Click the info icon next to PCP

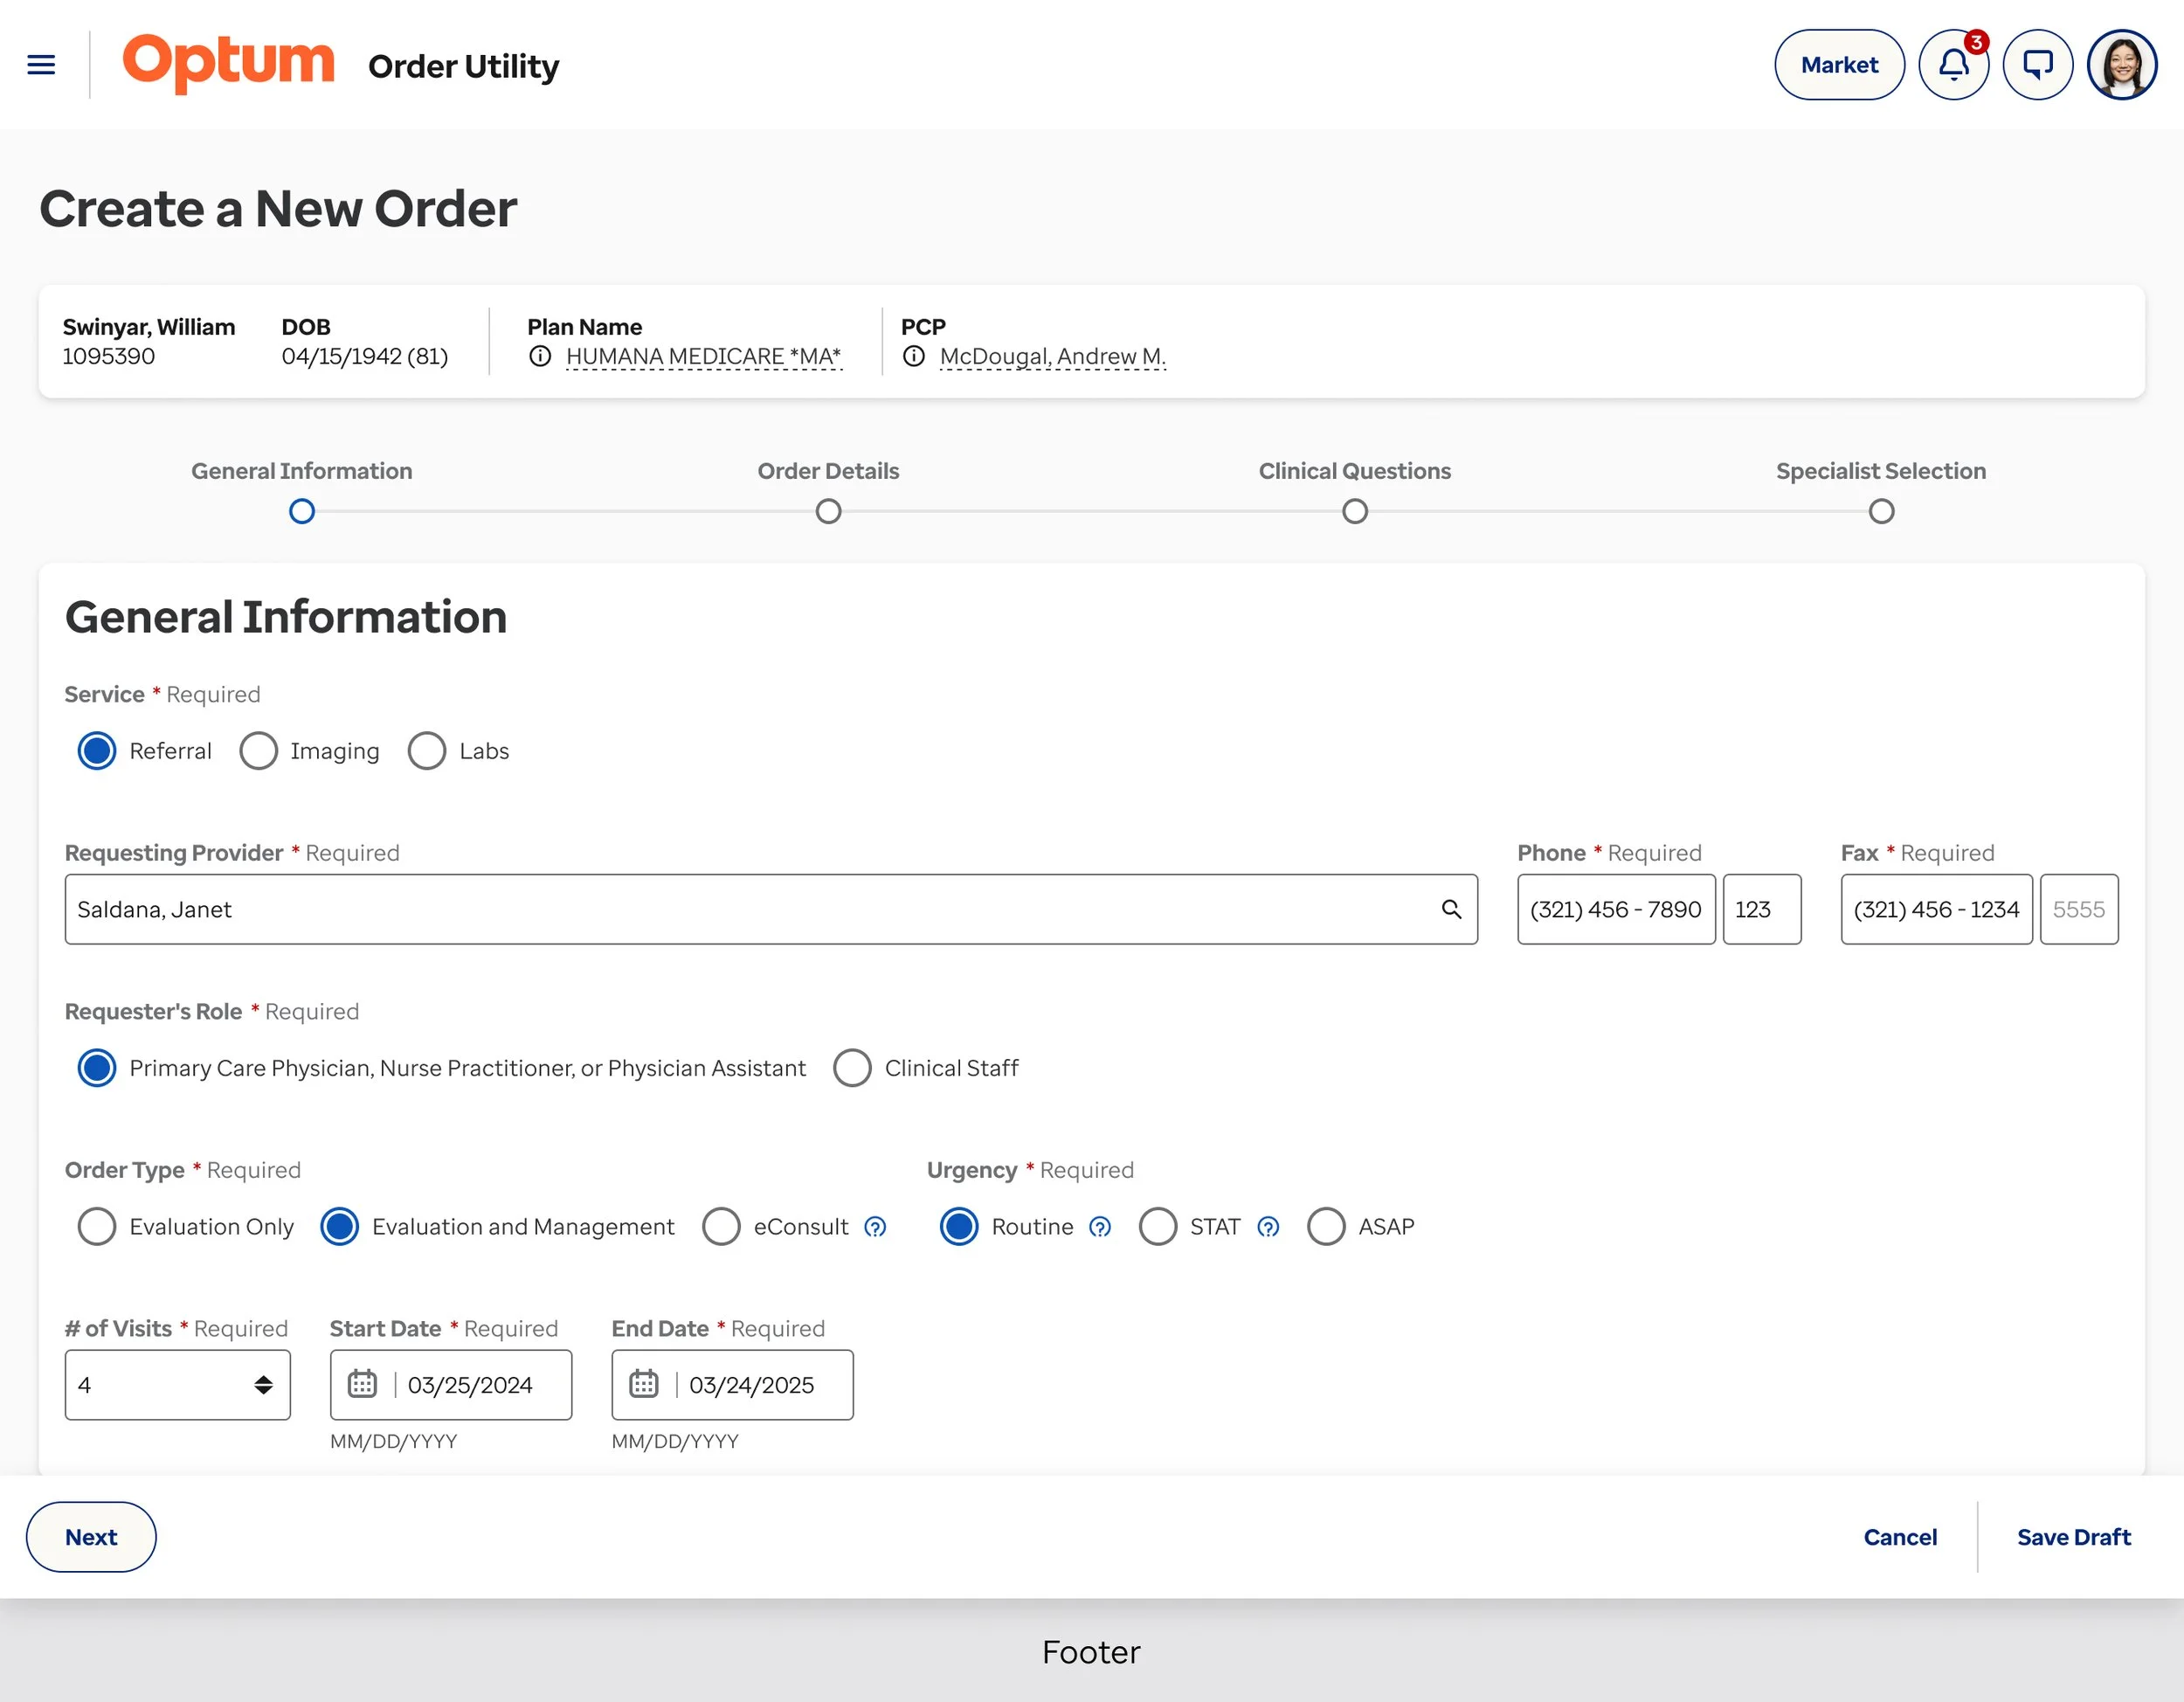[914, 356]
